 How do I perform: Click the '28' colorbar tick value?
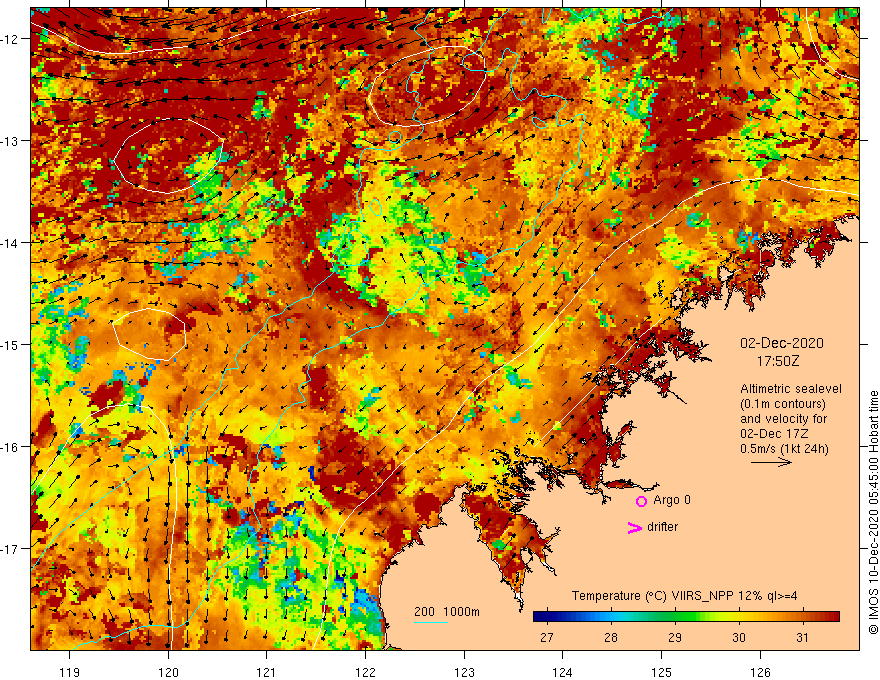click(x=611, y=637)
